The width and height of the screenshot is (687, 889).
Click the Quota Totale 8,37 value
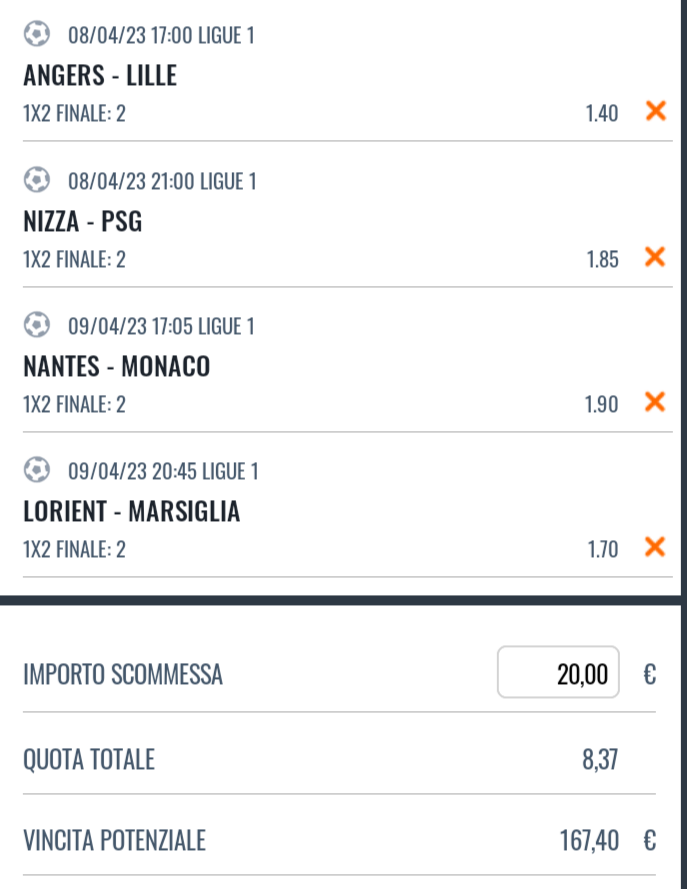(600, 759)
